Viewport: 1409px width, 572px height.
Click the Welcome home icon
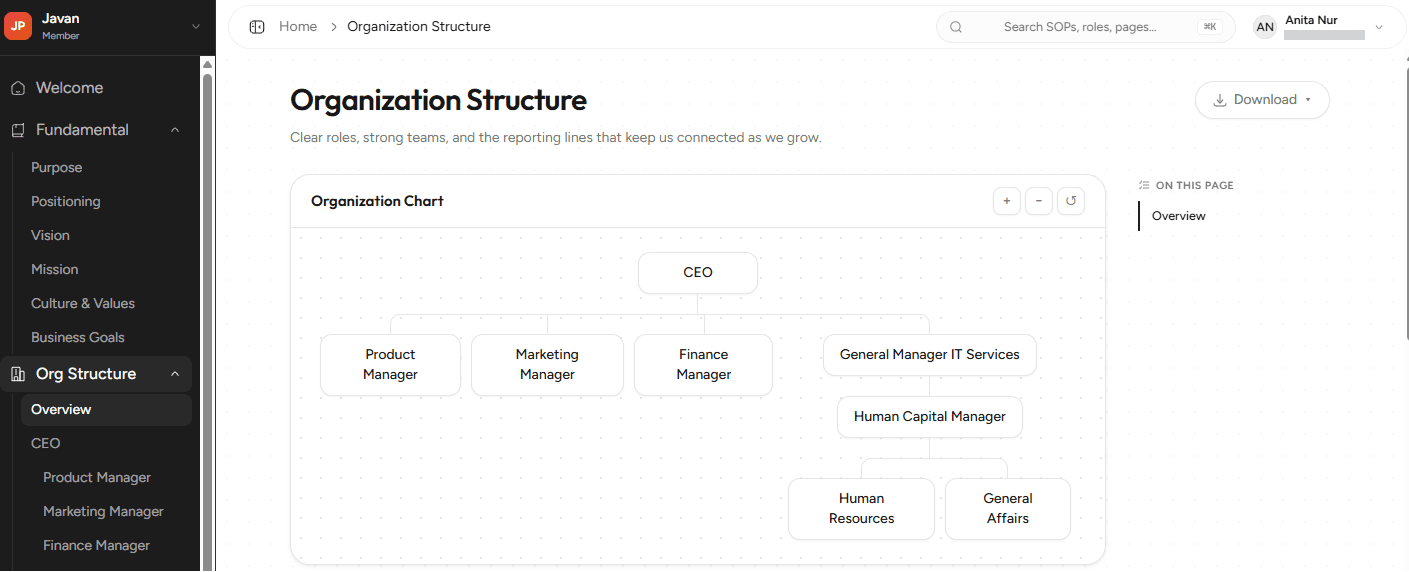(x=18, y=88)
